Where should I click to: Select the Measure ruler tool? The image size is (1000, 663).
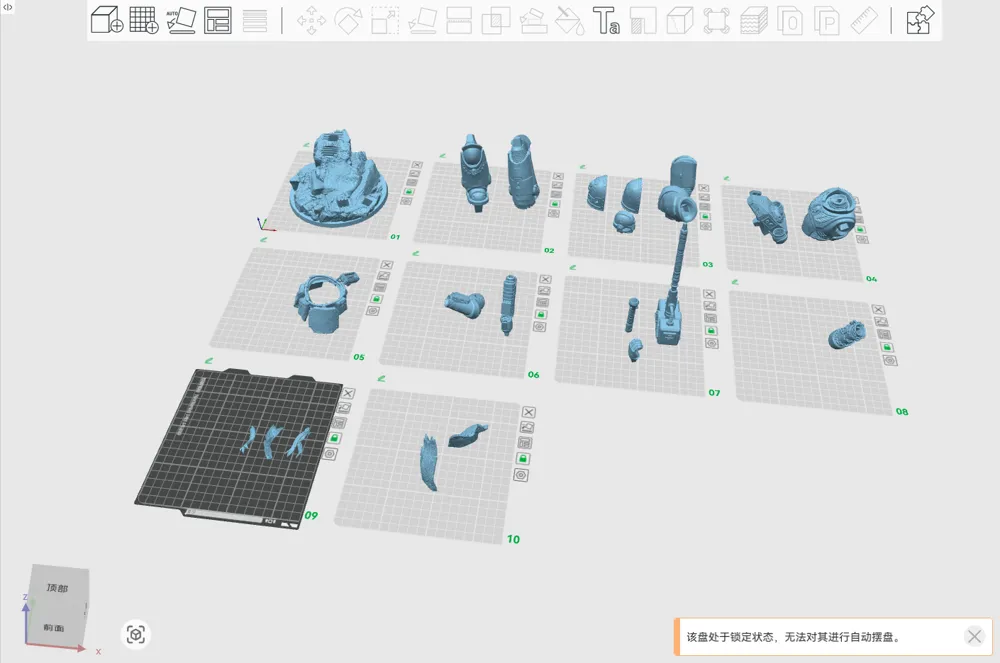click(864, 20)
